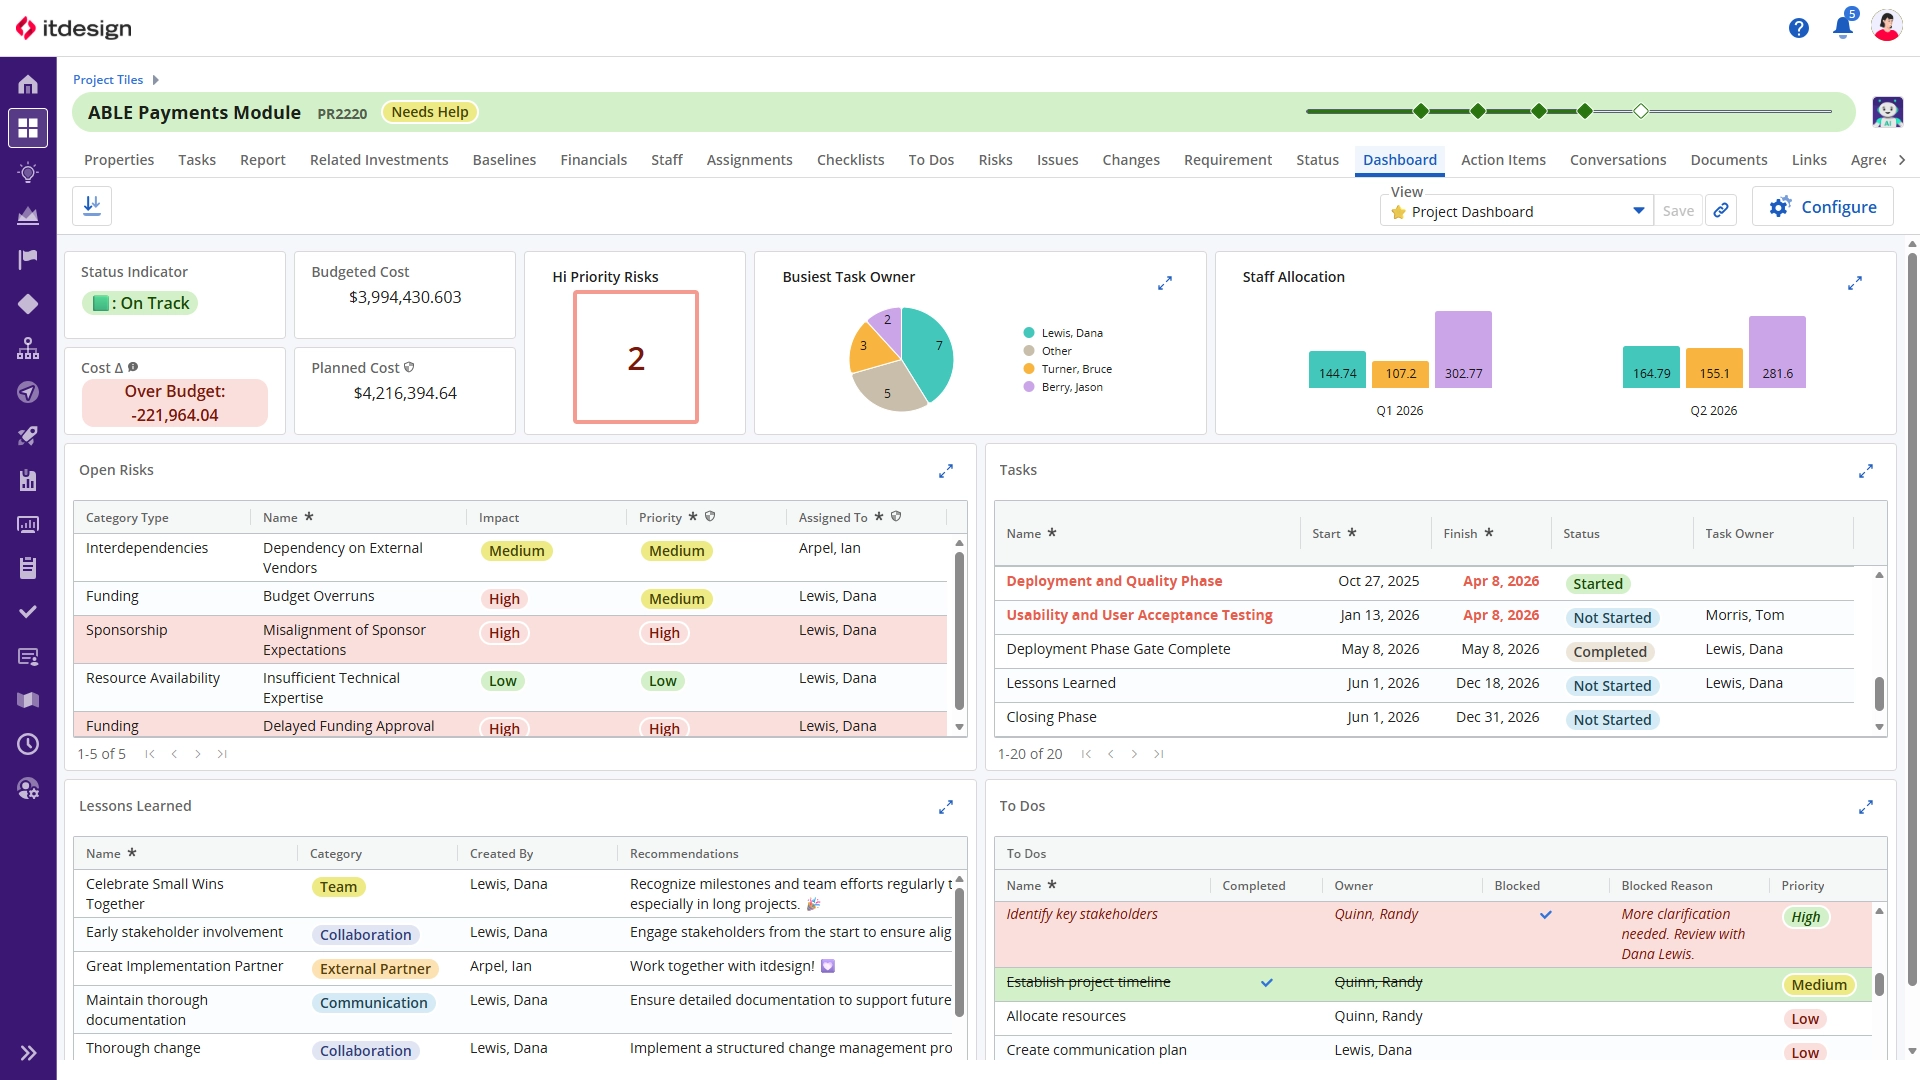
Task: Maximize the Lessons Learned widget
Action: pos(946,807)
